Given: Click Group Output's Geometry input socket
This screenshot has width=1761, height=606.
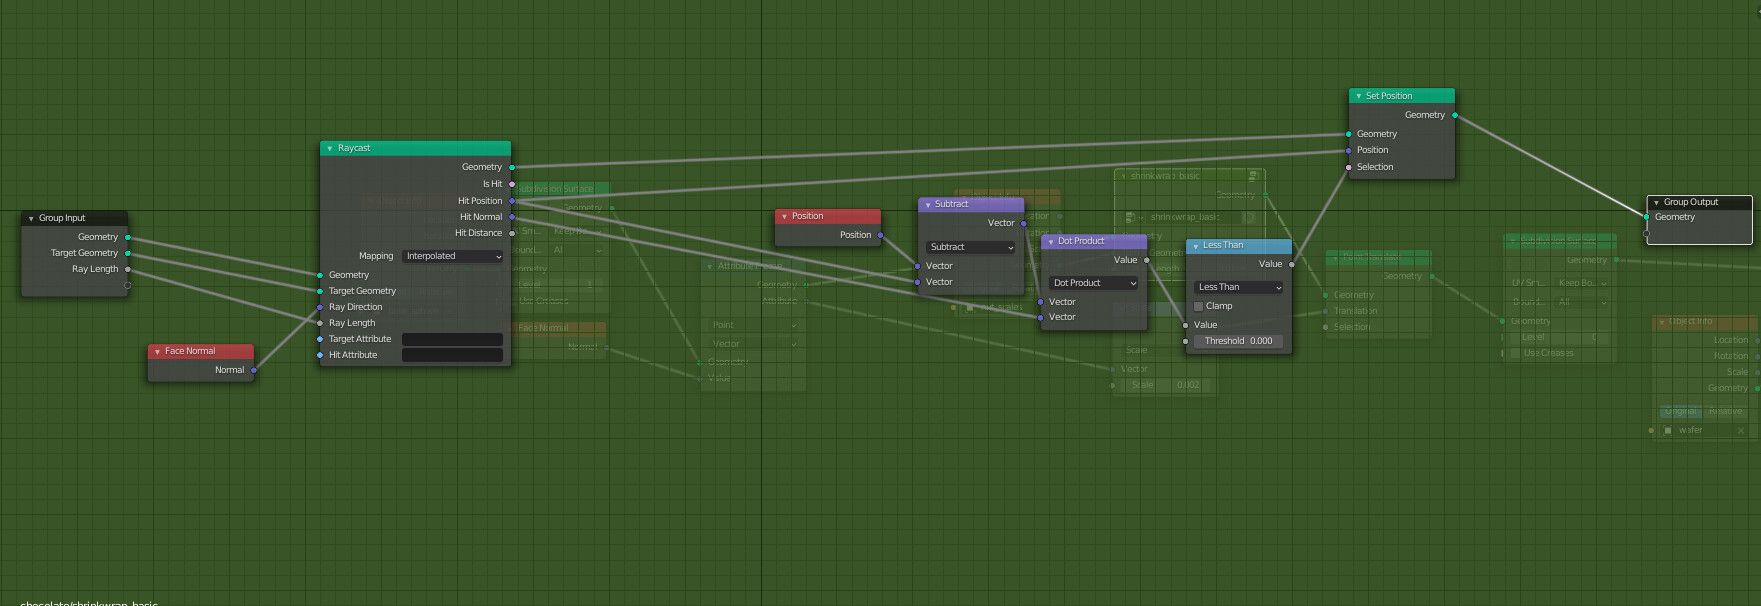Looking at the screenshot, I should [x=1647, y=217].
